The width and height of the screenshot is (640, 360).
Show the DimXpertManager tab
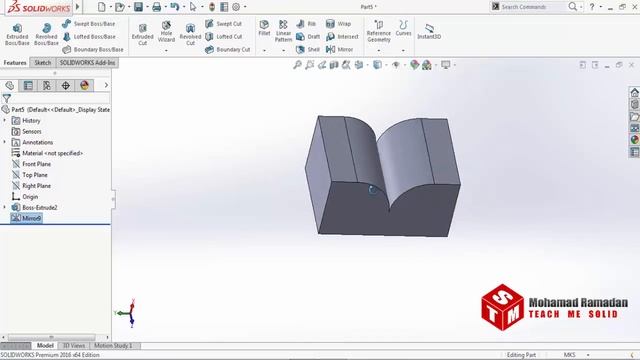click(66, 85)
